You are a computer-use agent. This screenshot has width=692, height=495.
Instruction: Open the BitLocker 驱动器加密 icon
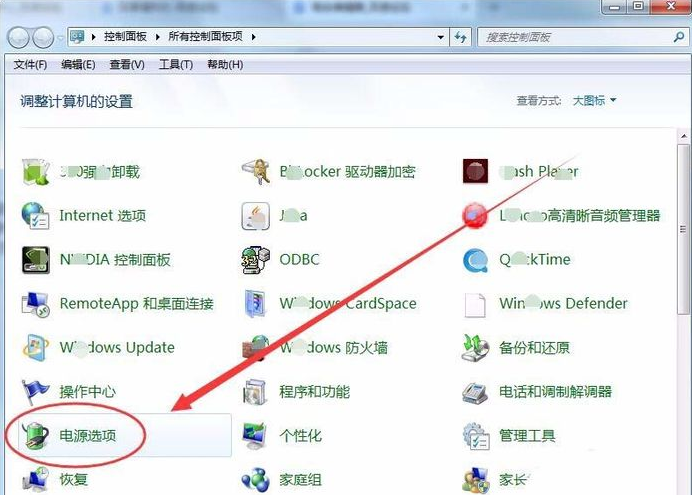[x=256, y=171]
